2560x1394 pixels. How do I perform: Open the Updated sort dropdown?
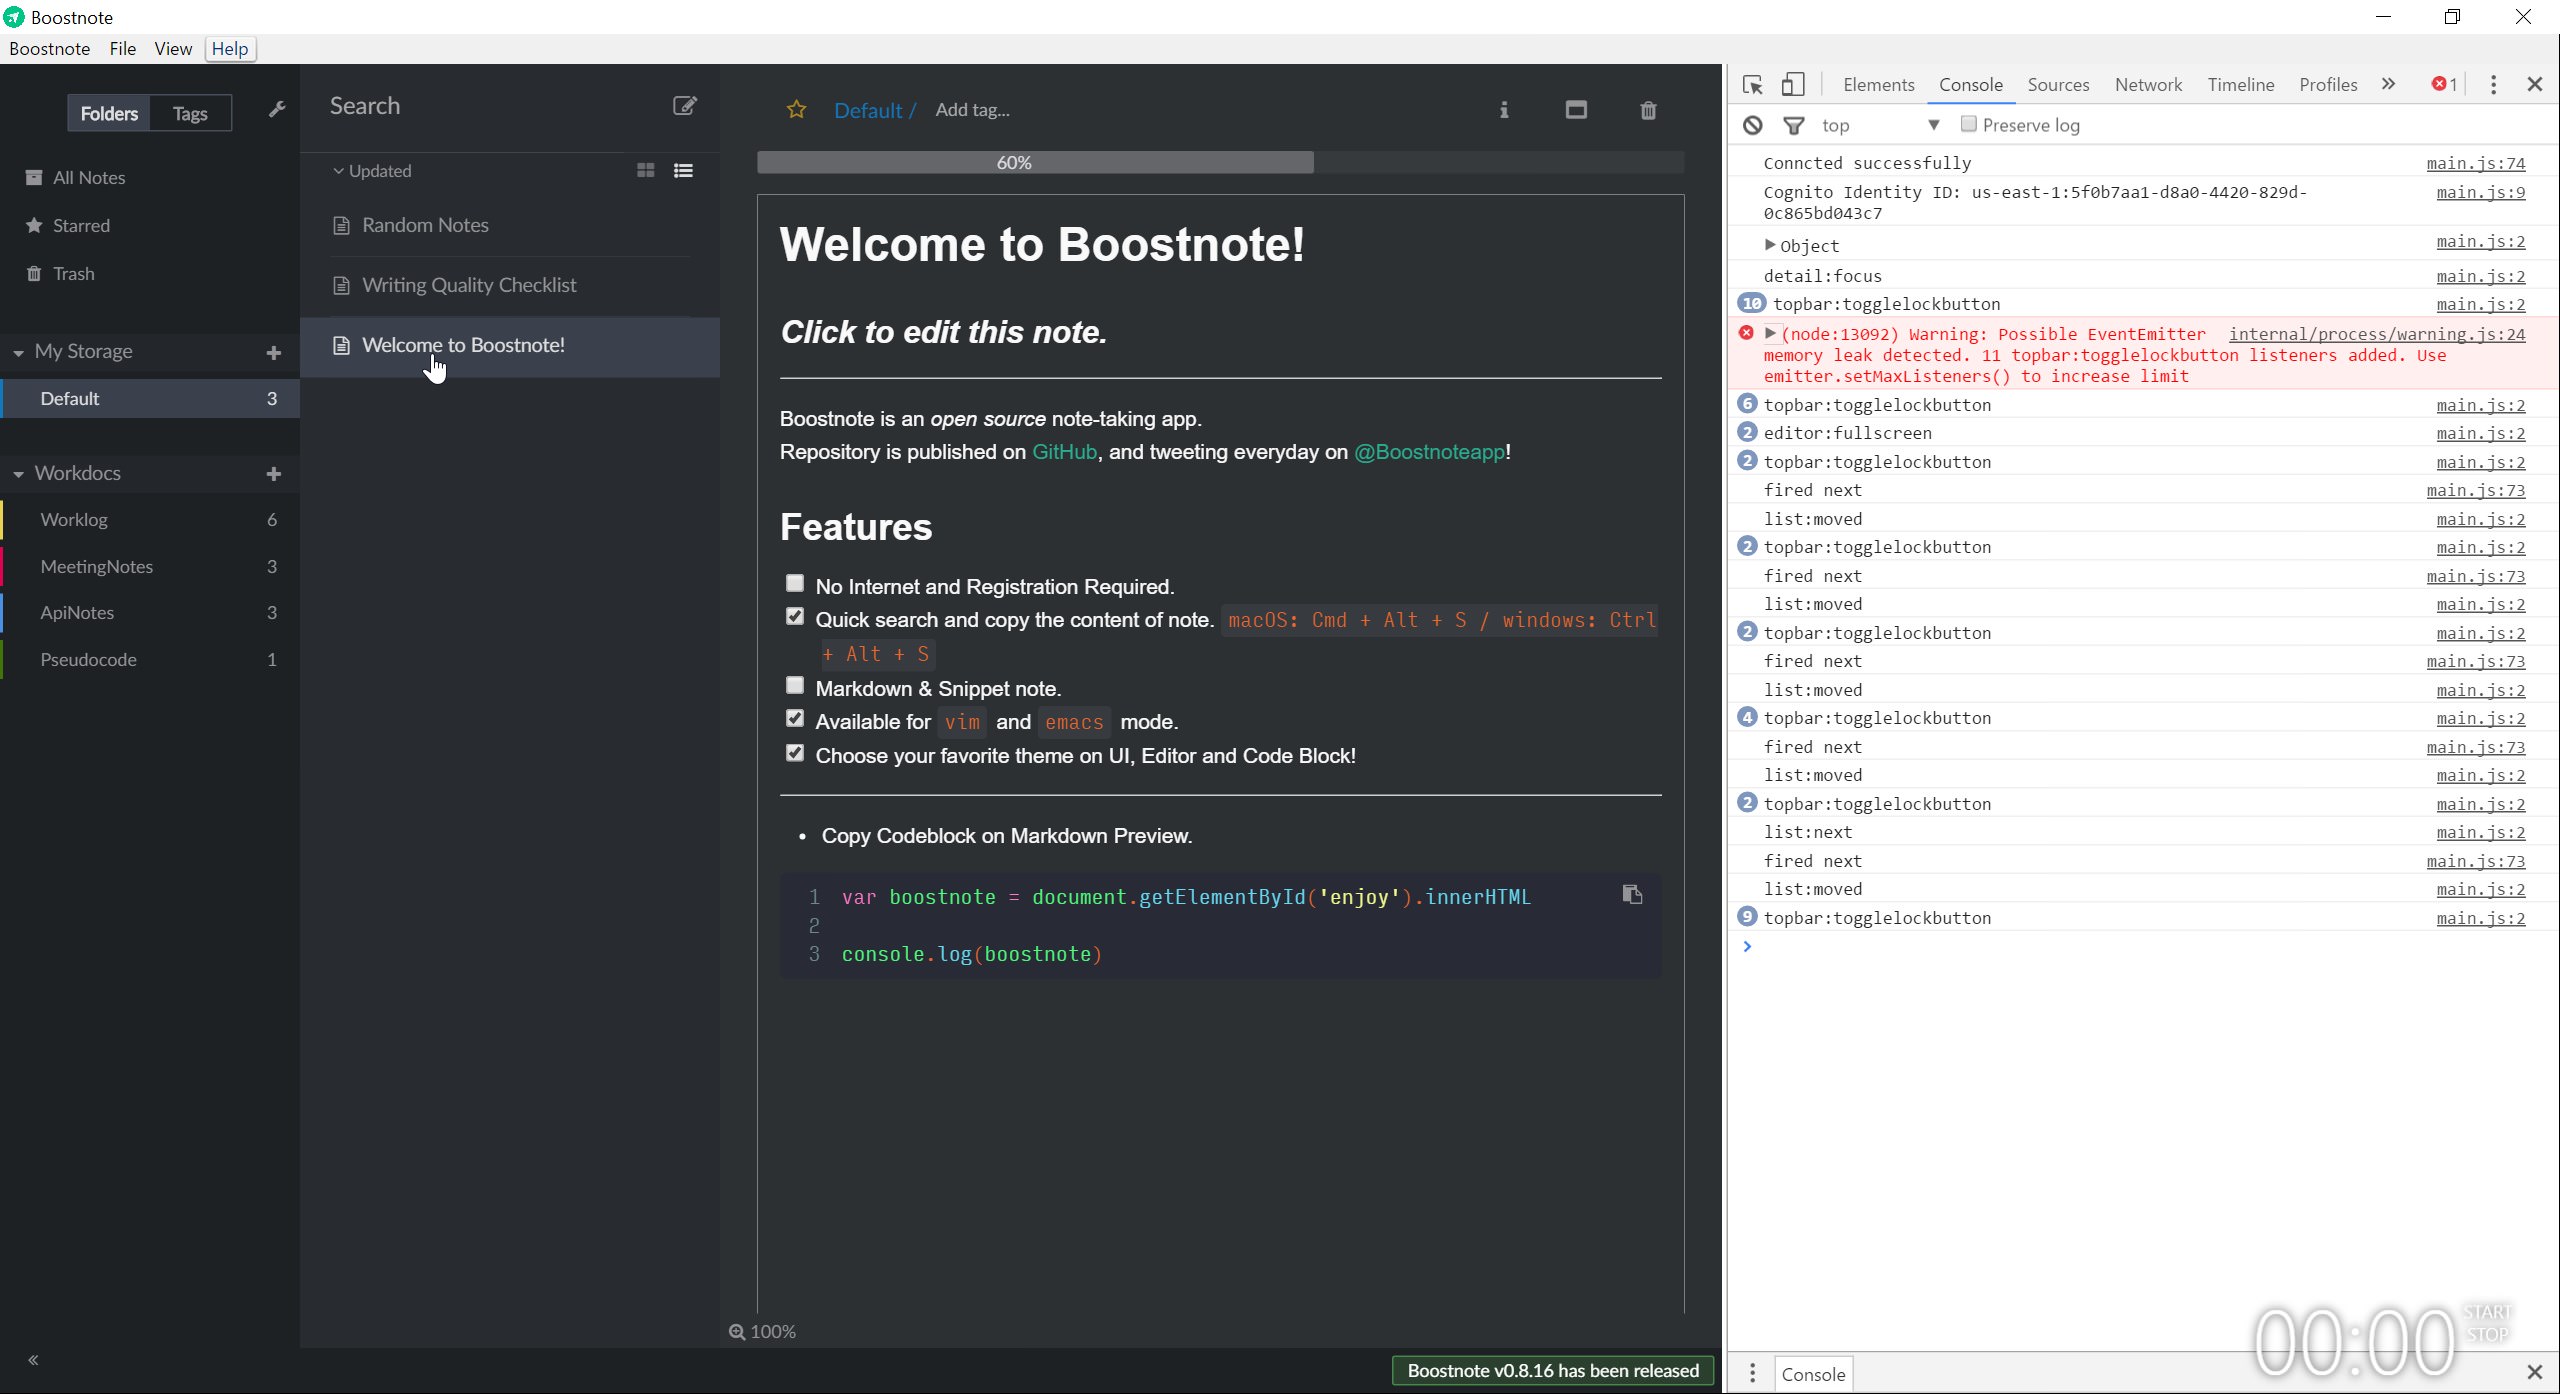coord(373,171)
